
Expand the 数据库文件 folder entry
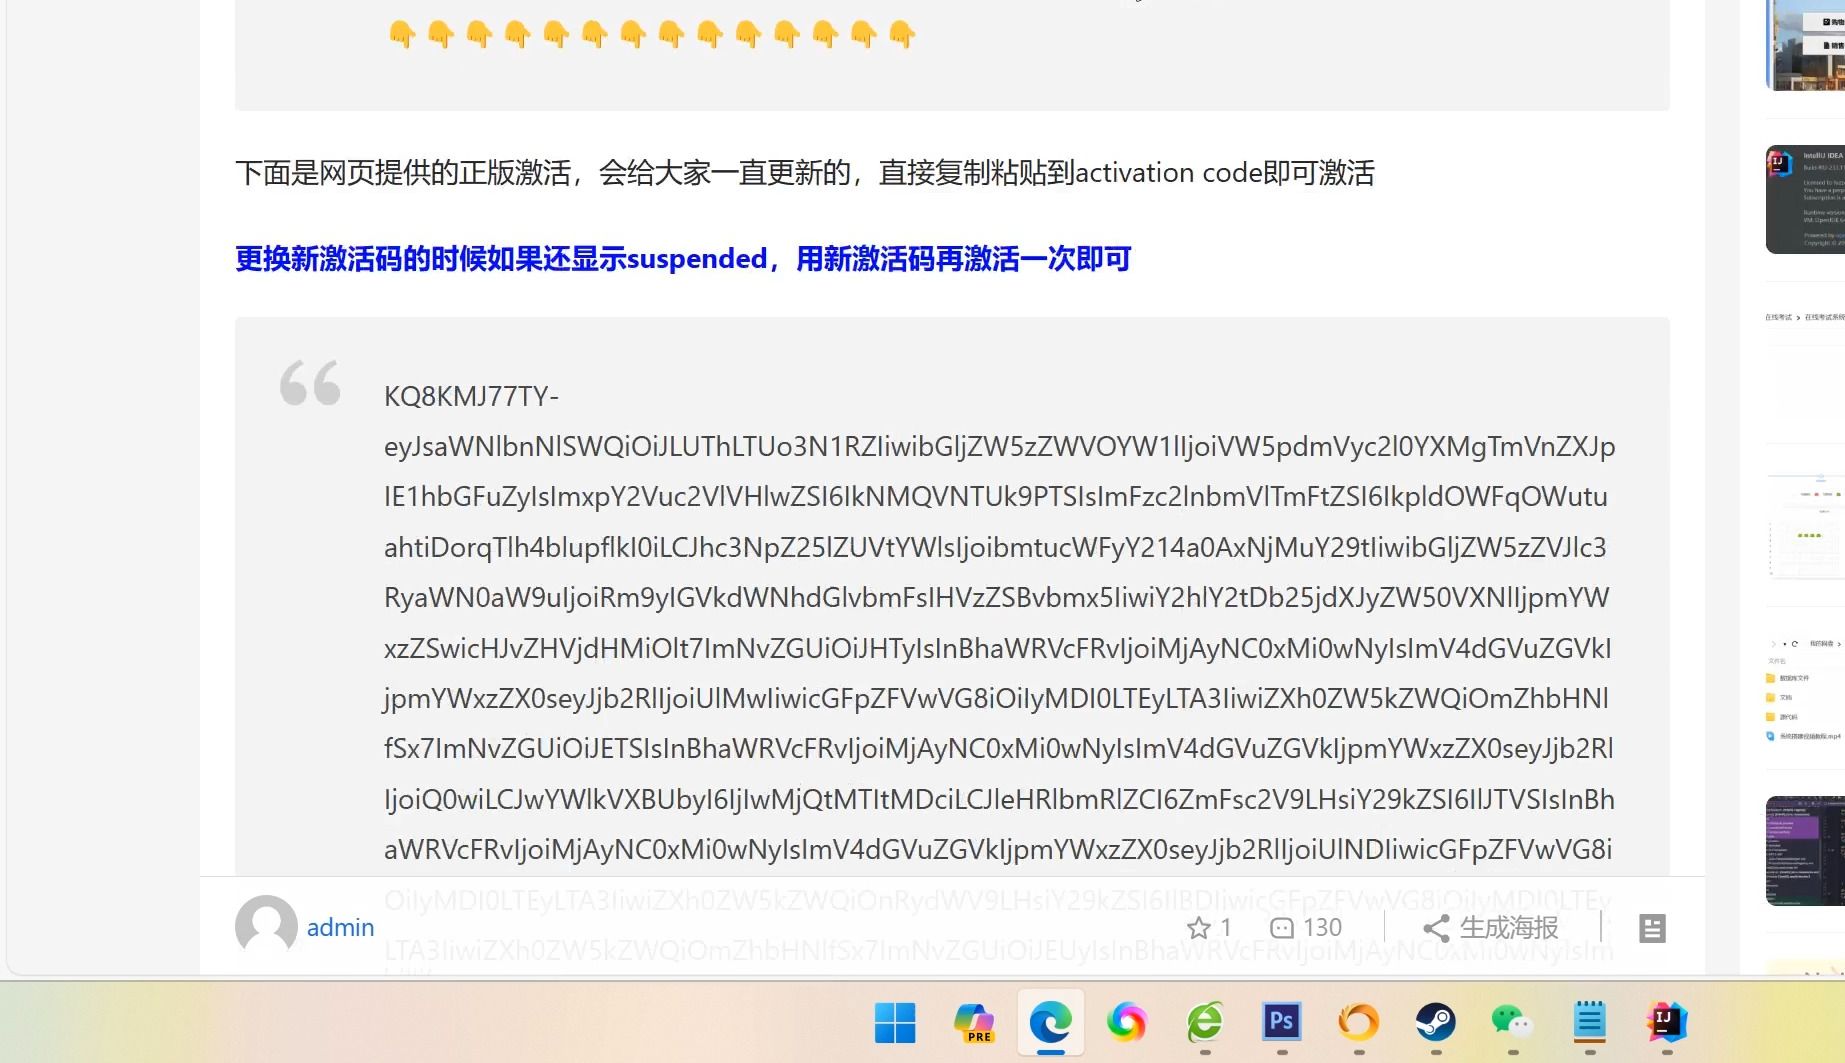click(1793, 676)
